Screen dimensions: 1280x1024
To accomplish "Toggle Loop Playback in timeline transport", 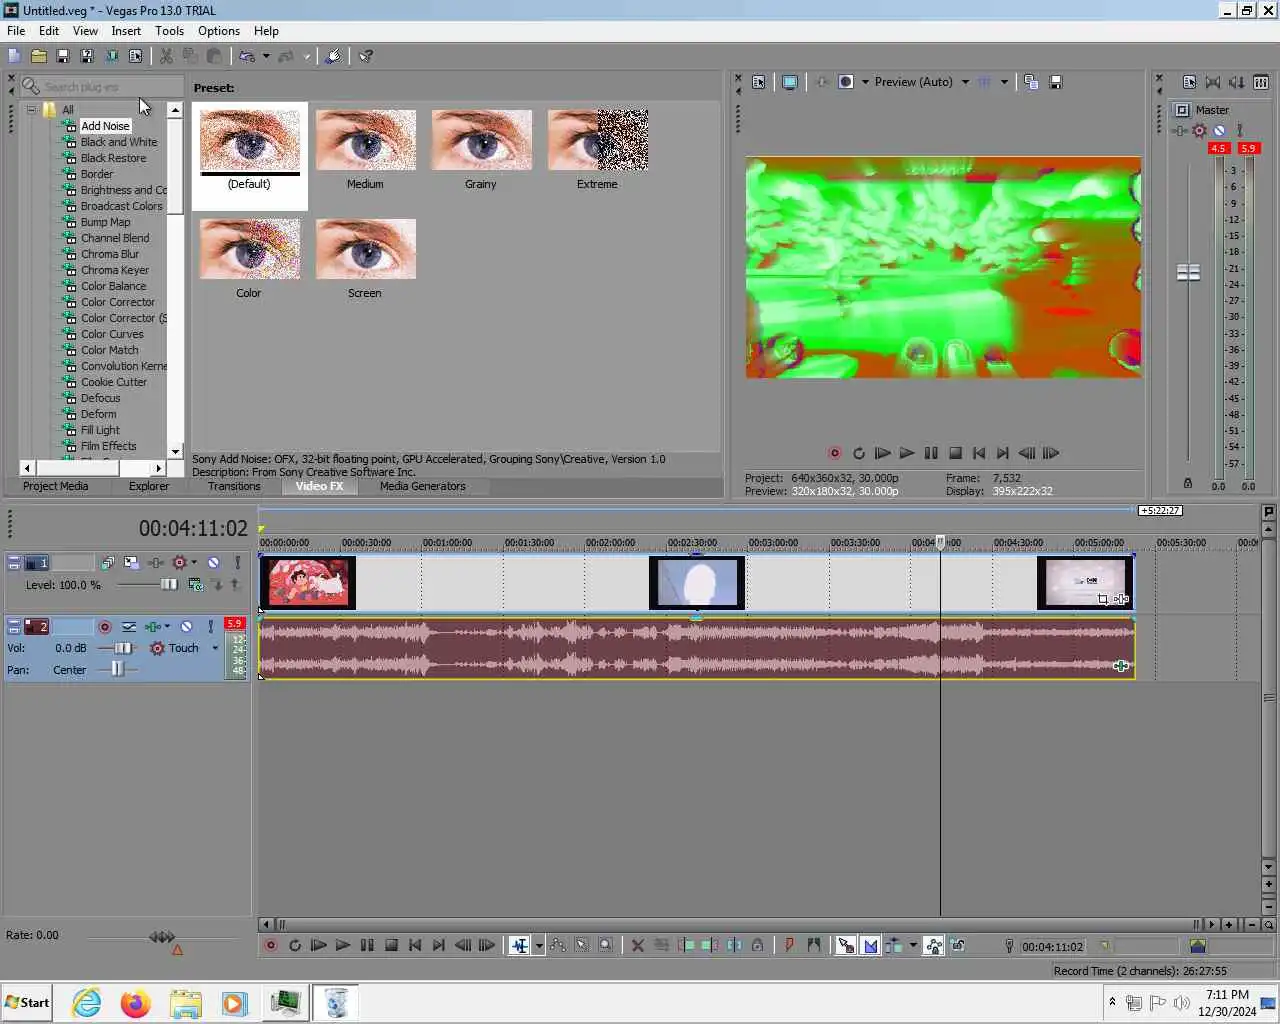I will point(295,945).
